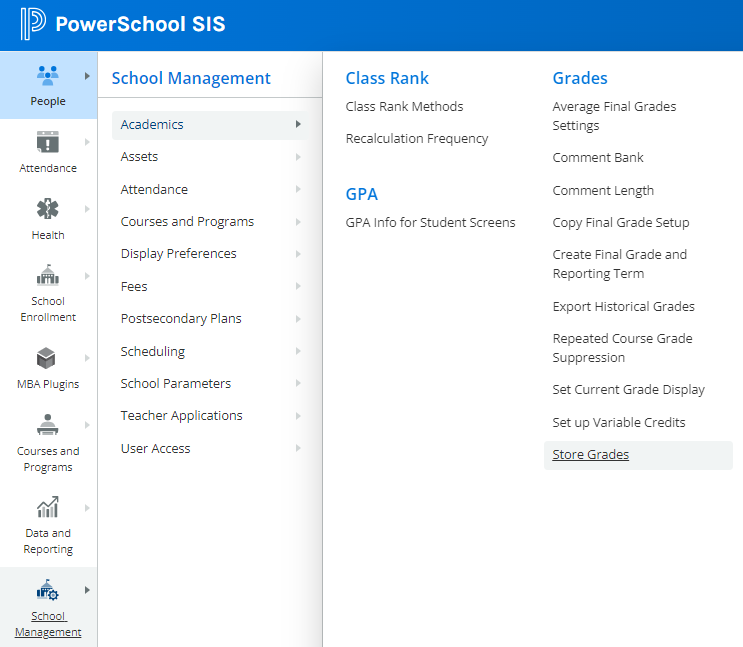Open Average Final Grades Settings link

point(614,116)
